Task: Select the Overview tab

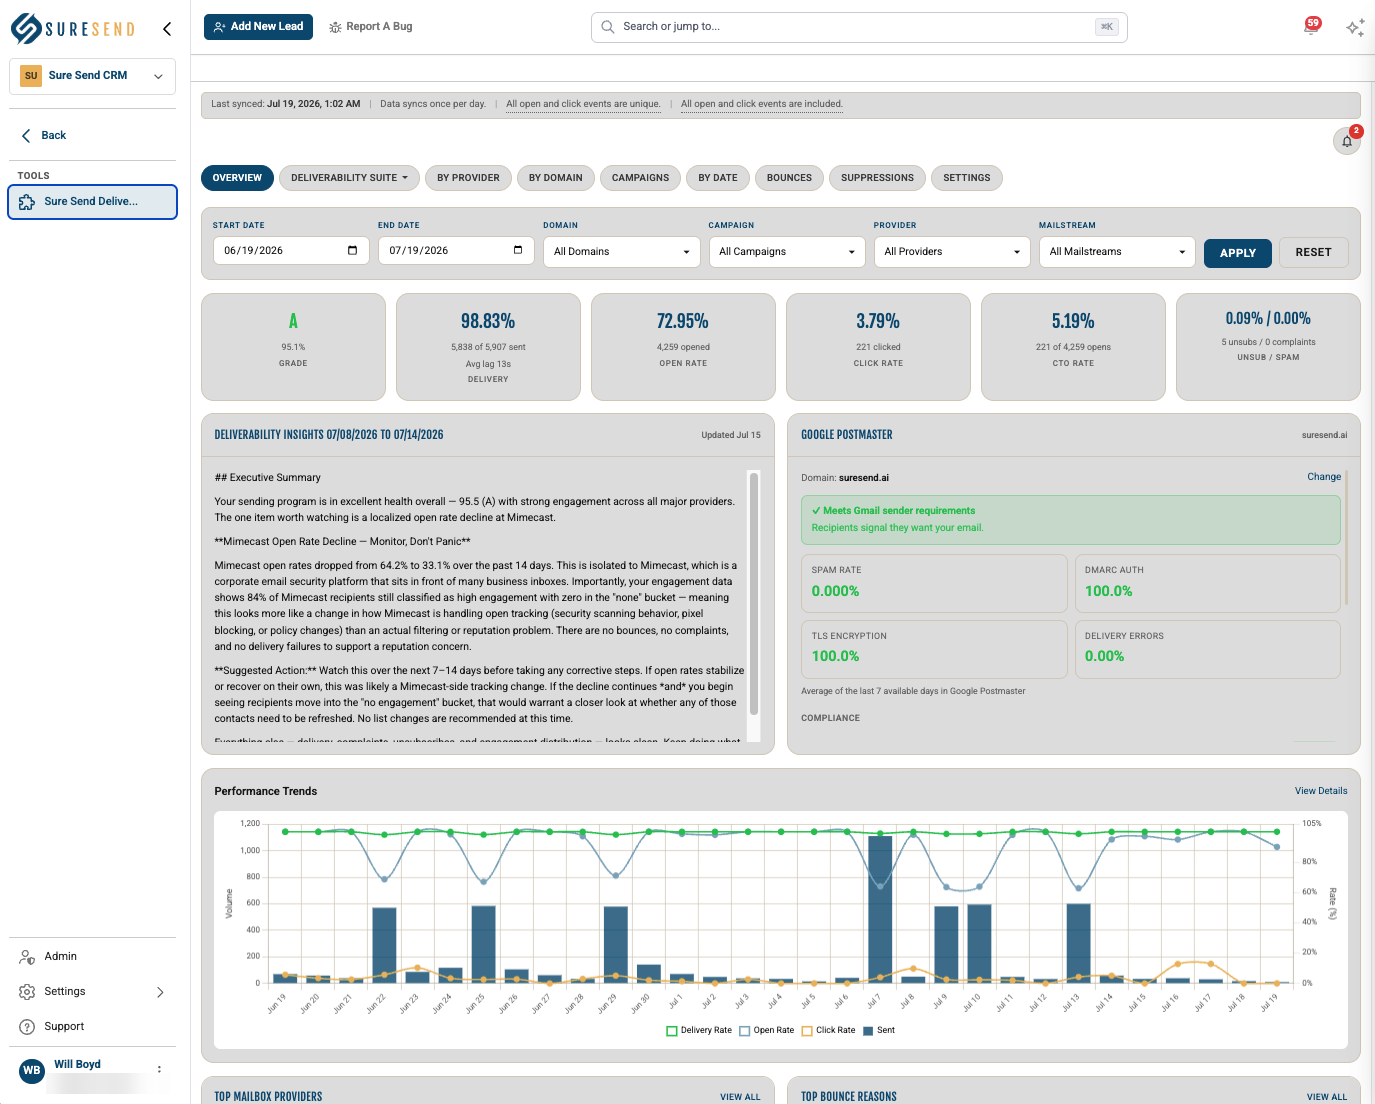Action: pos(237,178)
